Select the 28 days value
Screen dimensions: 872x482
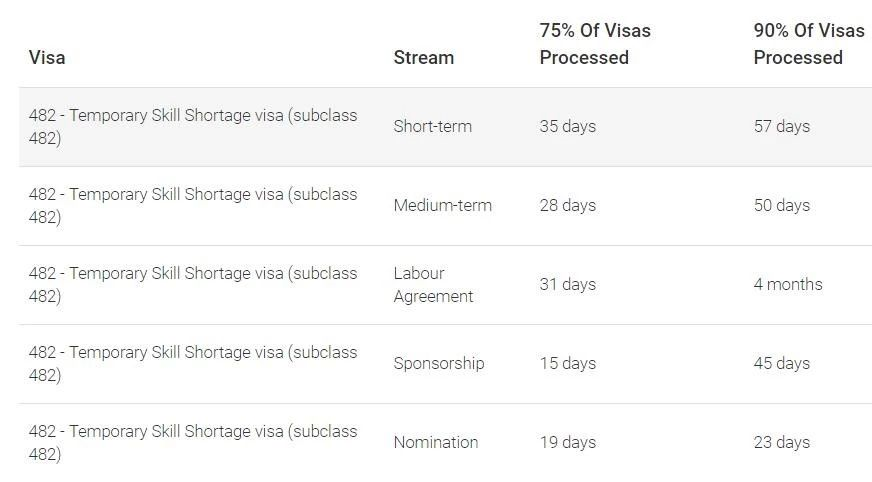pyautogui.click(x=567, y=206)
